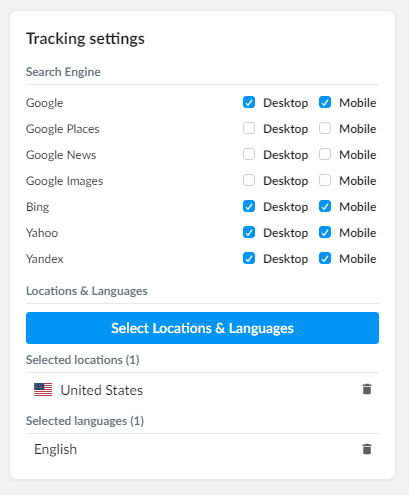Click the United States flag icon

coord(43,389)
